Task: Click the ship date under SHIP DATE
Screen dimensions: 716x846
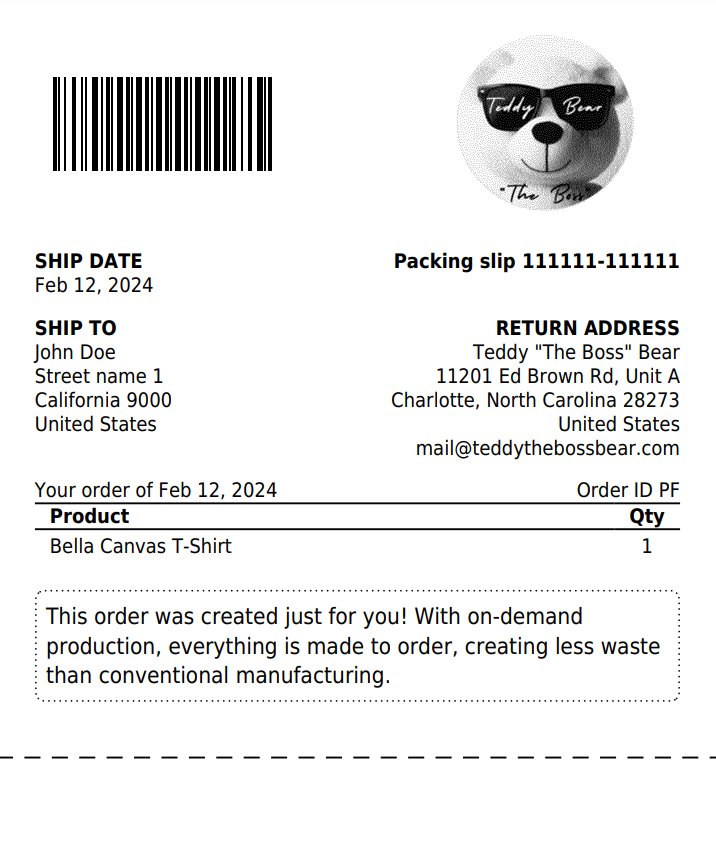Action: pos(94,285)
